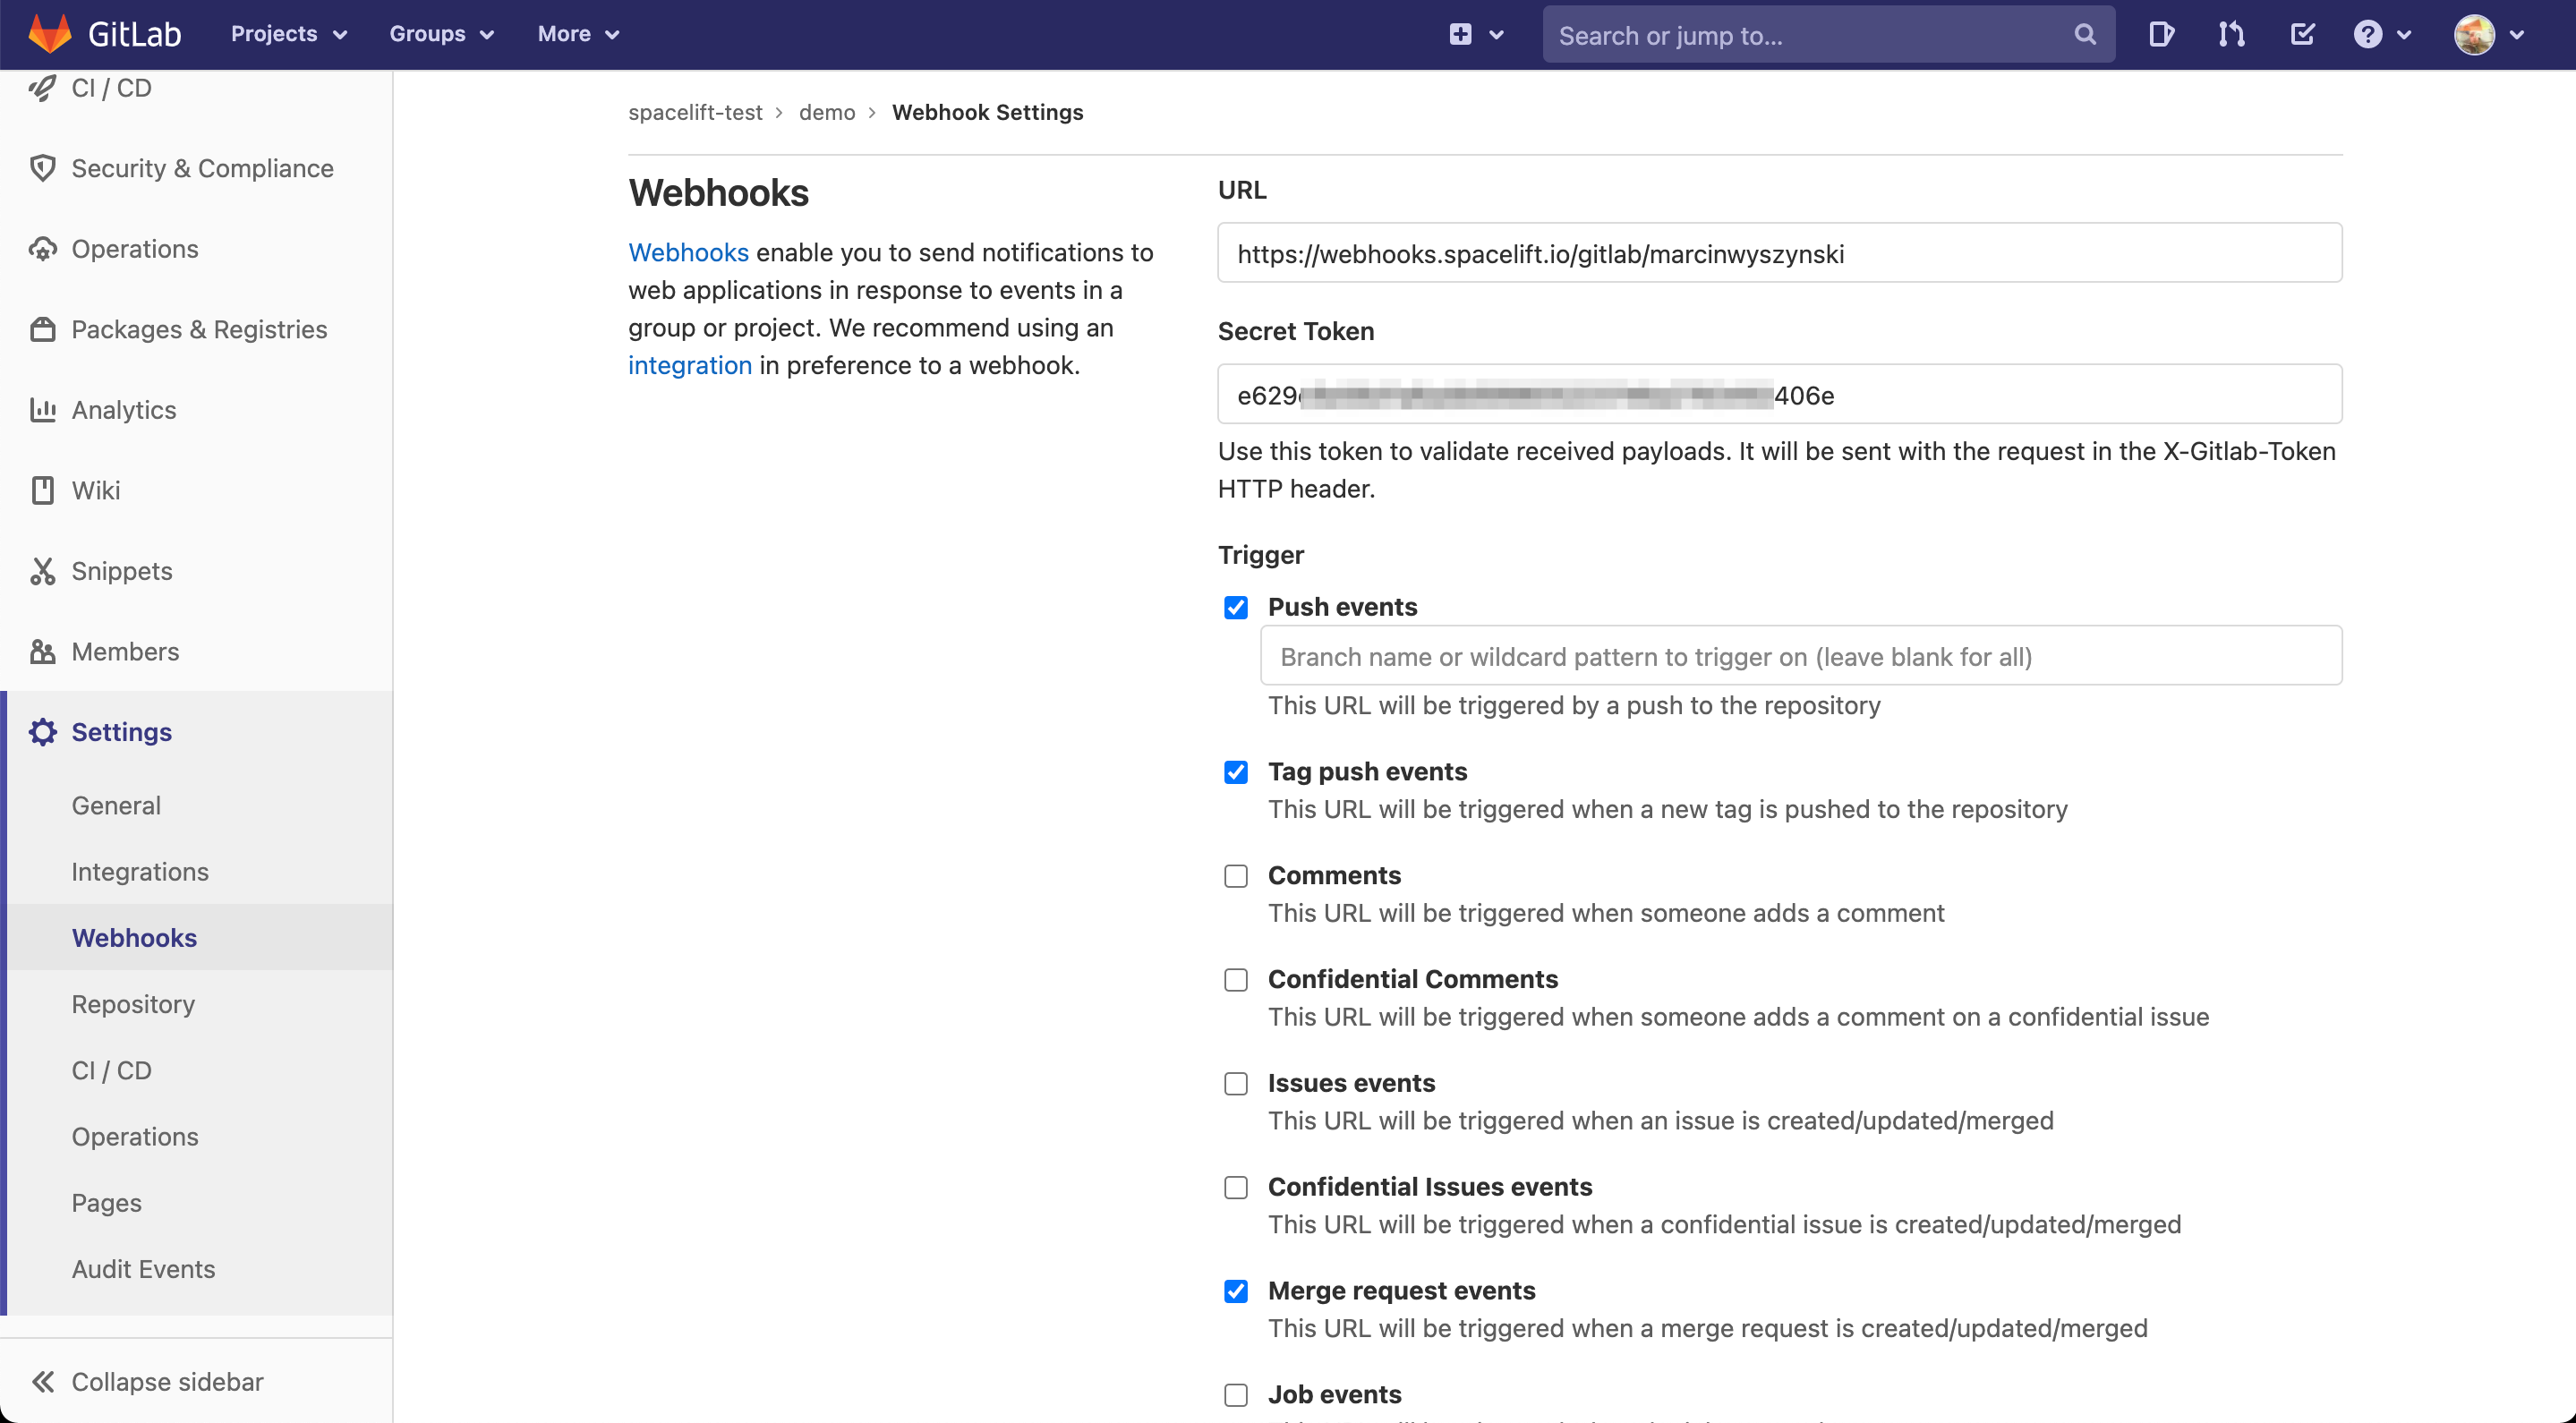Click the spacelift-test breadcrumb link
The image size is (2576, 1423).
(695, 112)
